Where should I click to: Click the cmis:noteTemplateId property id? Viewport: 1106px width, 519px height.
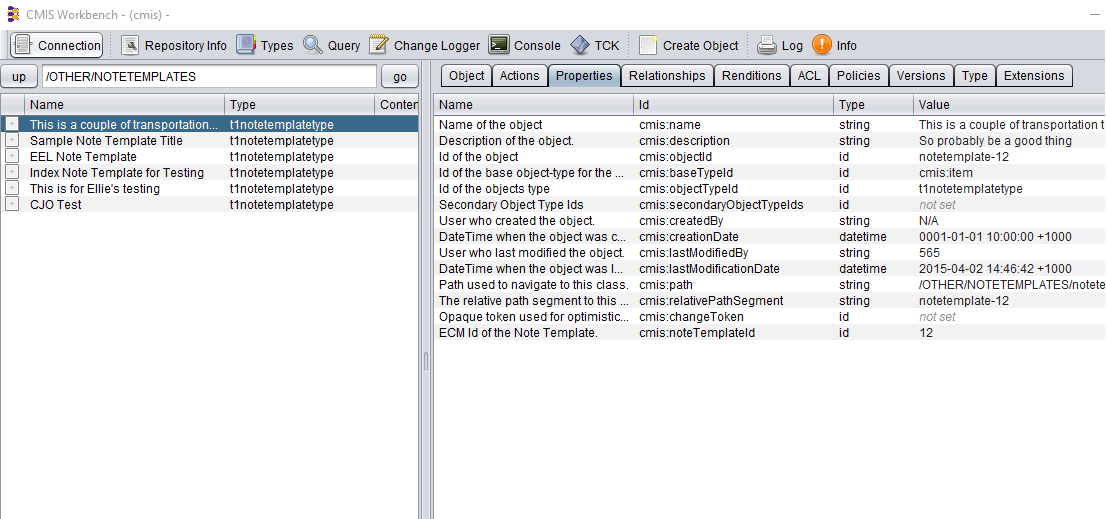click(697, 333)
